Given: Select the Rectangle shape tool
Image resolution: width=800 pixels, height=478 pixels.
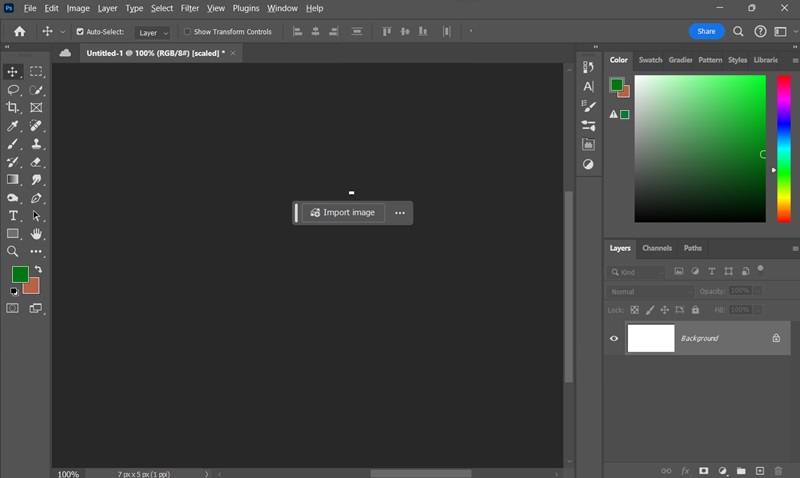Looking at the screenshot, I should click(x=12, y=234).
